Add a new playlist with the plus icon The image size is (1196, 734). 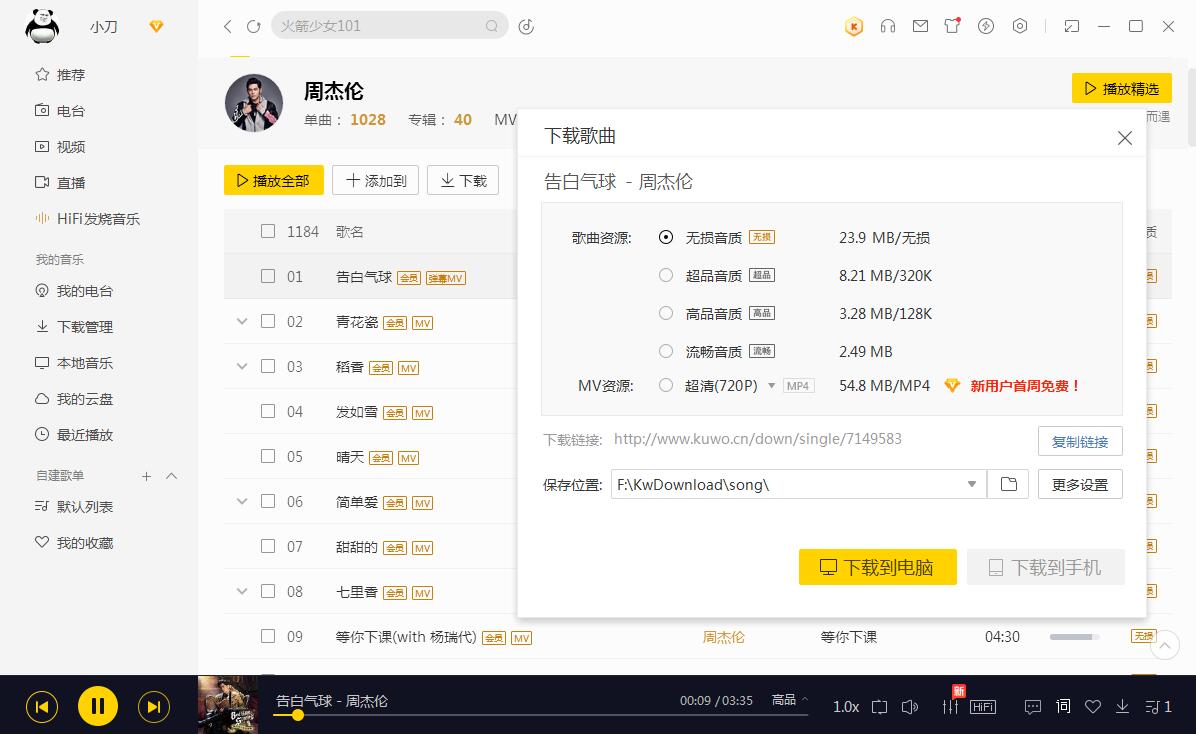point(146,476)
